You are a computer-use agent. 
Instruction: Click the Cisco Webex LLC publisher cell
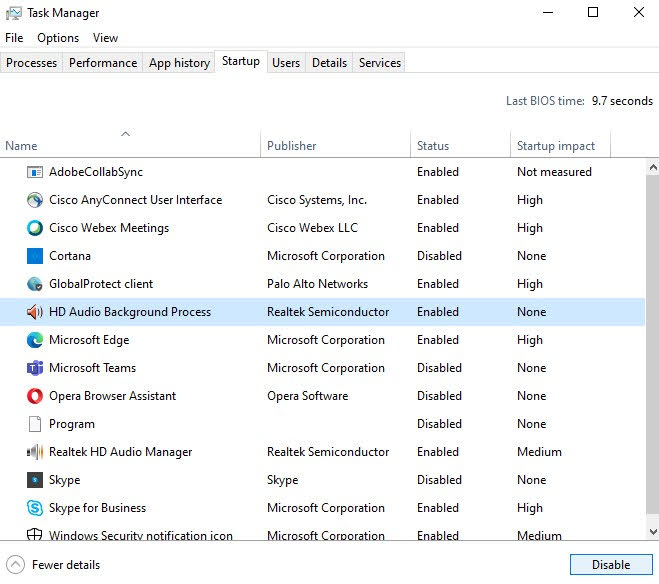(x=312, y=228)
